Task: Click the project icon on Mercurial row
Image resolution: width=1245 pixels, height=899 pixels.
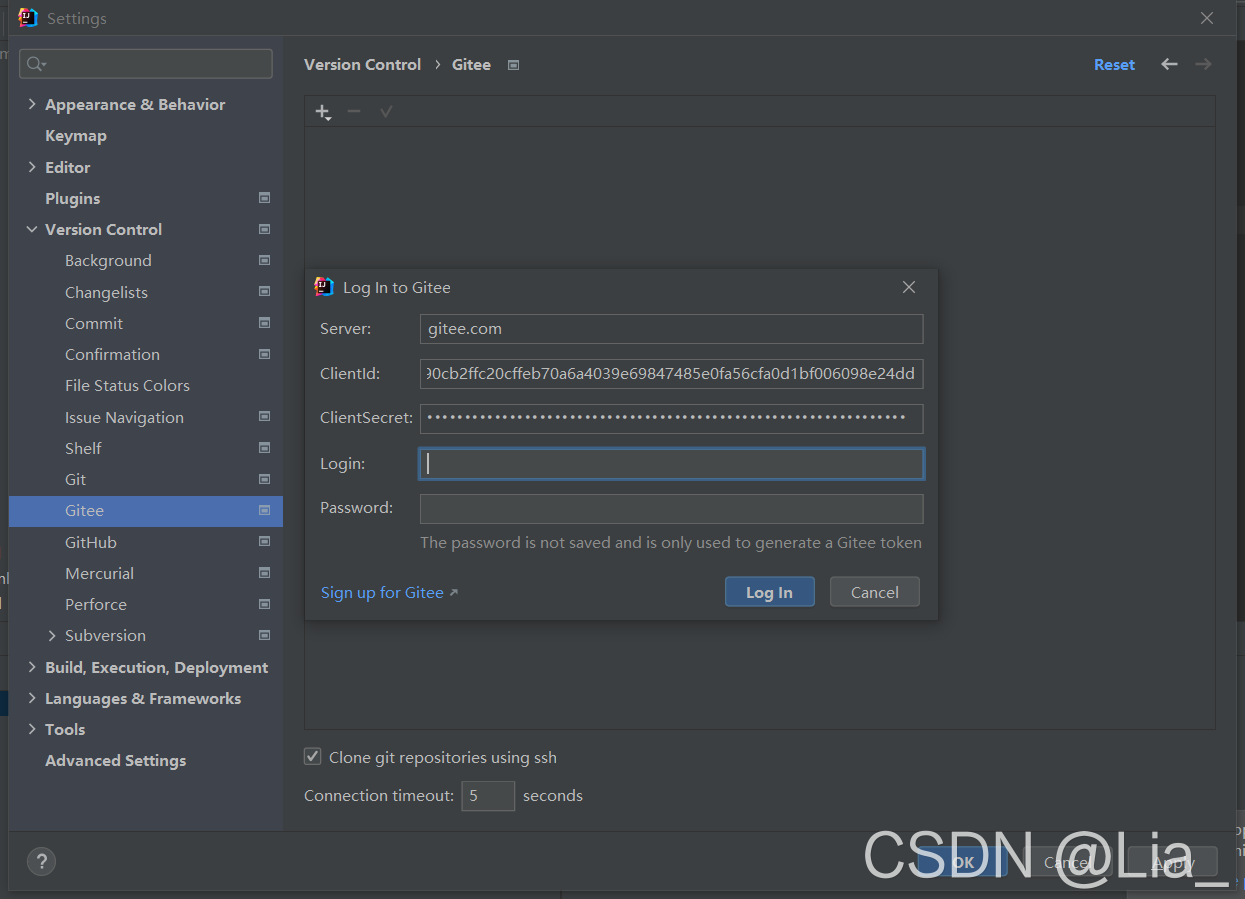Action: pos(264,573)
